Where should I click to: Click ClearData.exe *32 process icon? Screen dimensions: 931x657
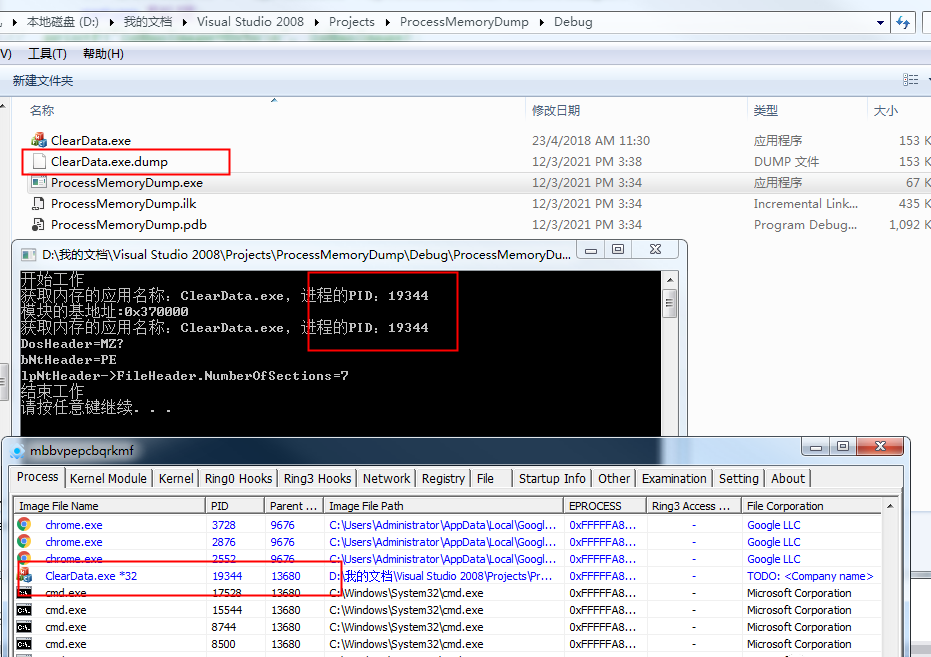24,575
